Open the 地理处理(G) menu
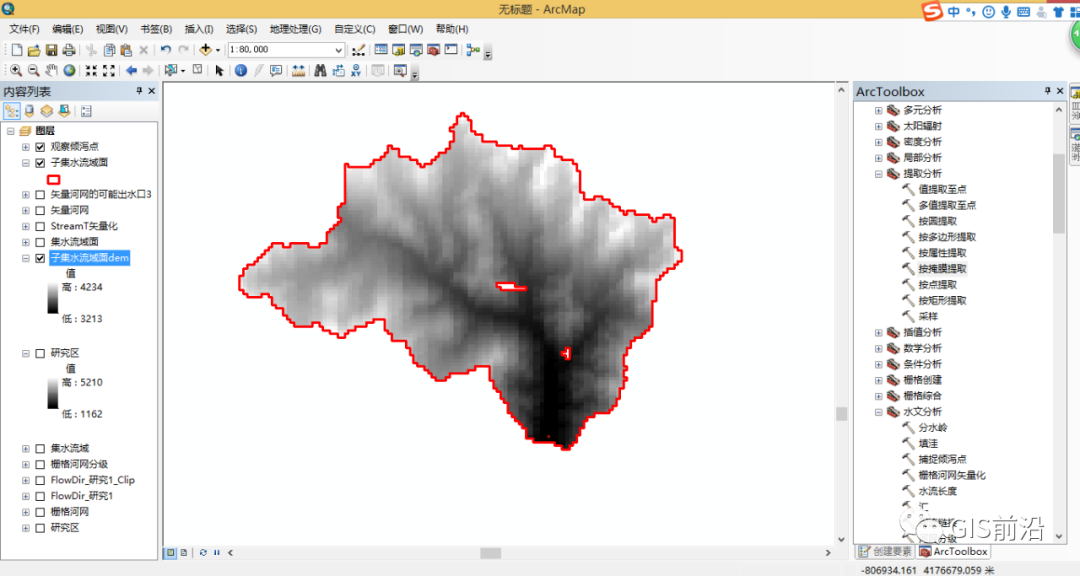1080x576 pixels. (x=295, y=29)
